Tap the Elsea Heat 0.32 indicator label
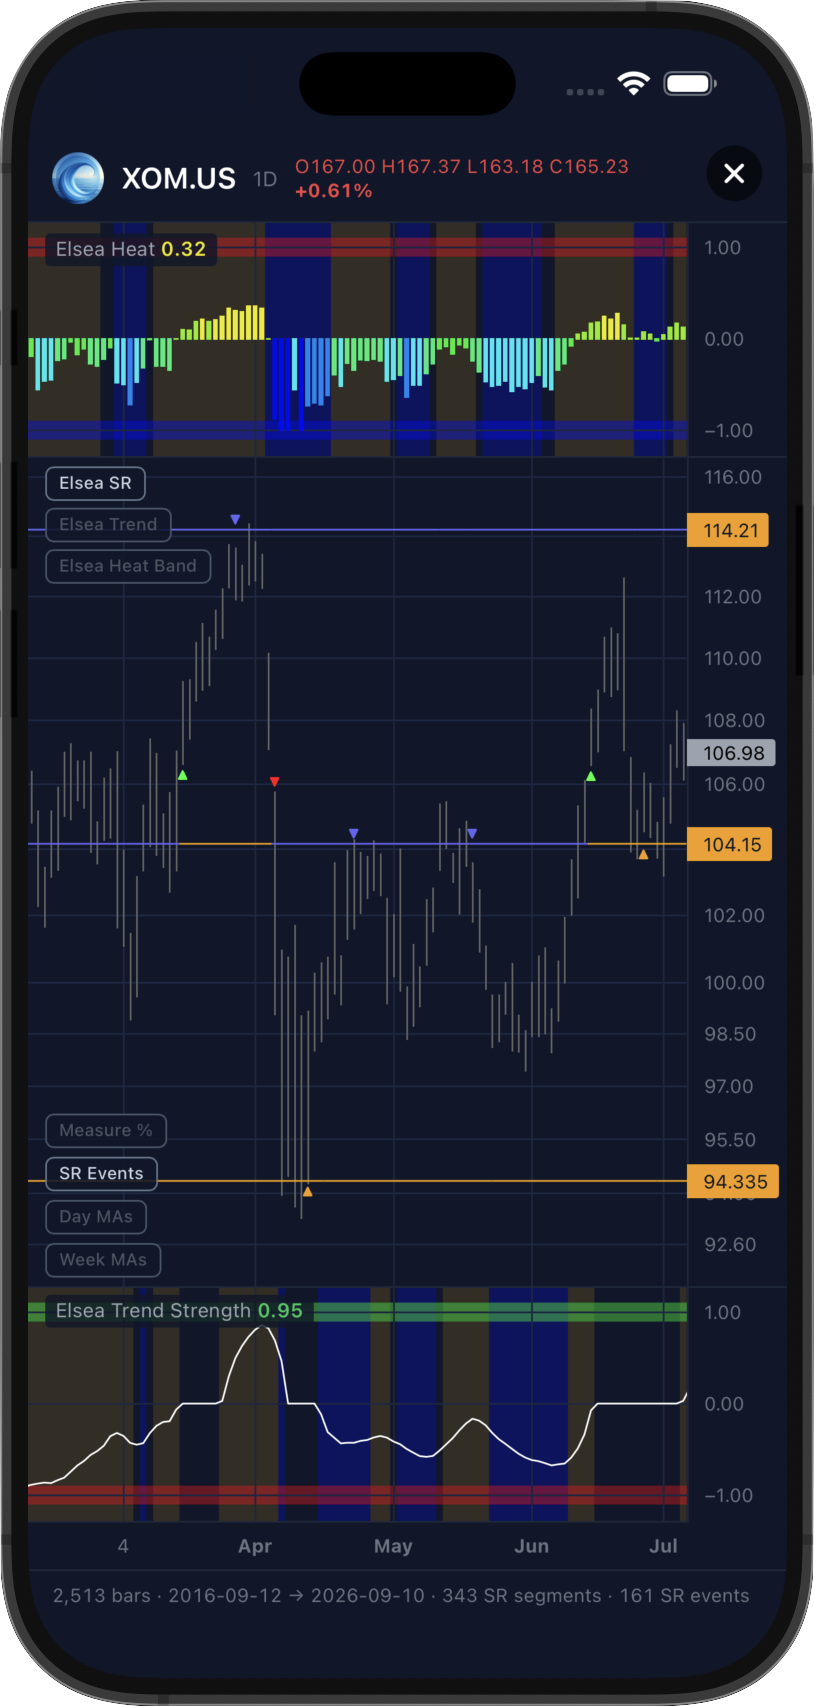Screen dimensions: 814x1706 (x=131, y=249)
